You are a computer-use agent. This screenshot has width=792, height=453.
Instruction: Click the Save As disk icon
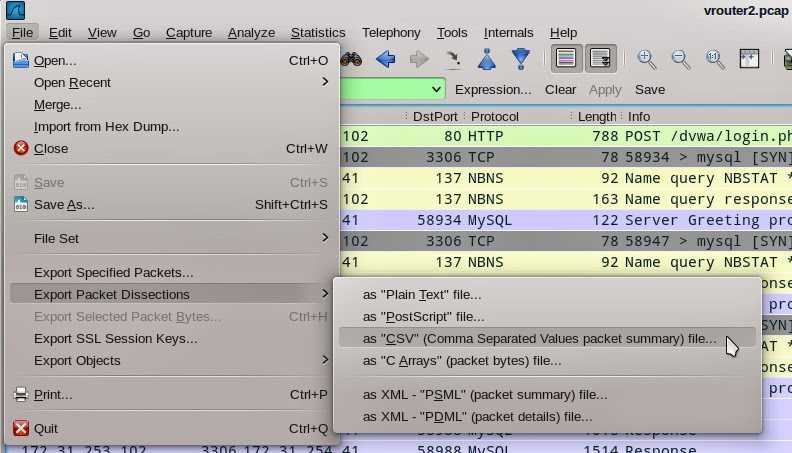click(21, 205)
